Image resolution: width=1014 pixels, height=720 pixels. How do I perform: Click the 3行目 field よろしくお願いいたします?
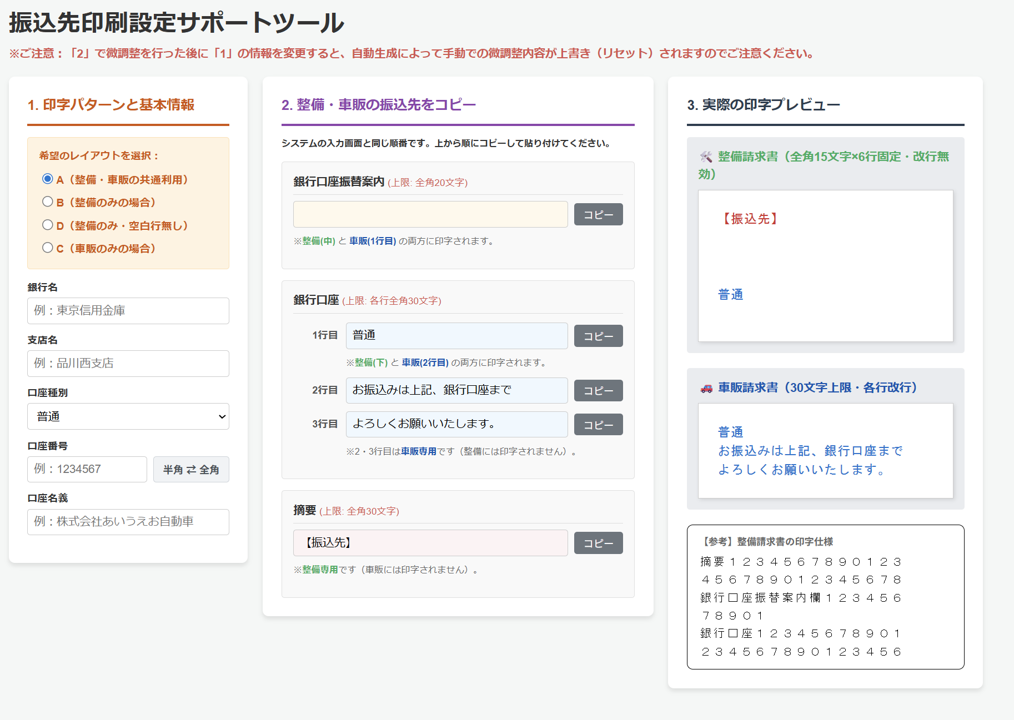pyautogui.click(x=457, y=424)
